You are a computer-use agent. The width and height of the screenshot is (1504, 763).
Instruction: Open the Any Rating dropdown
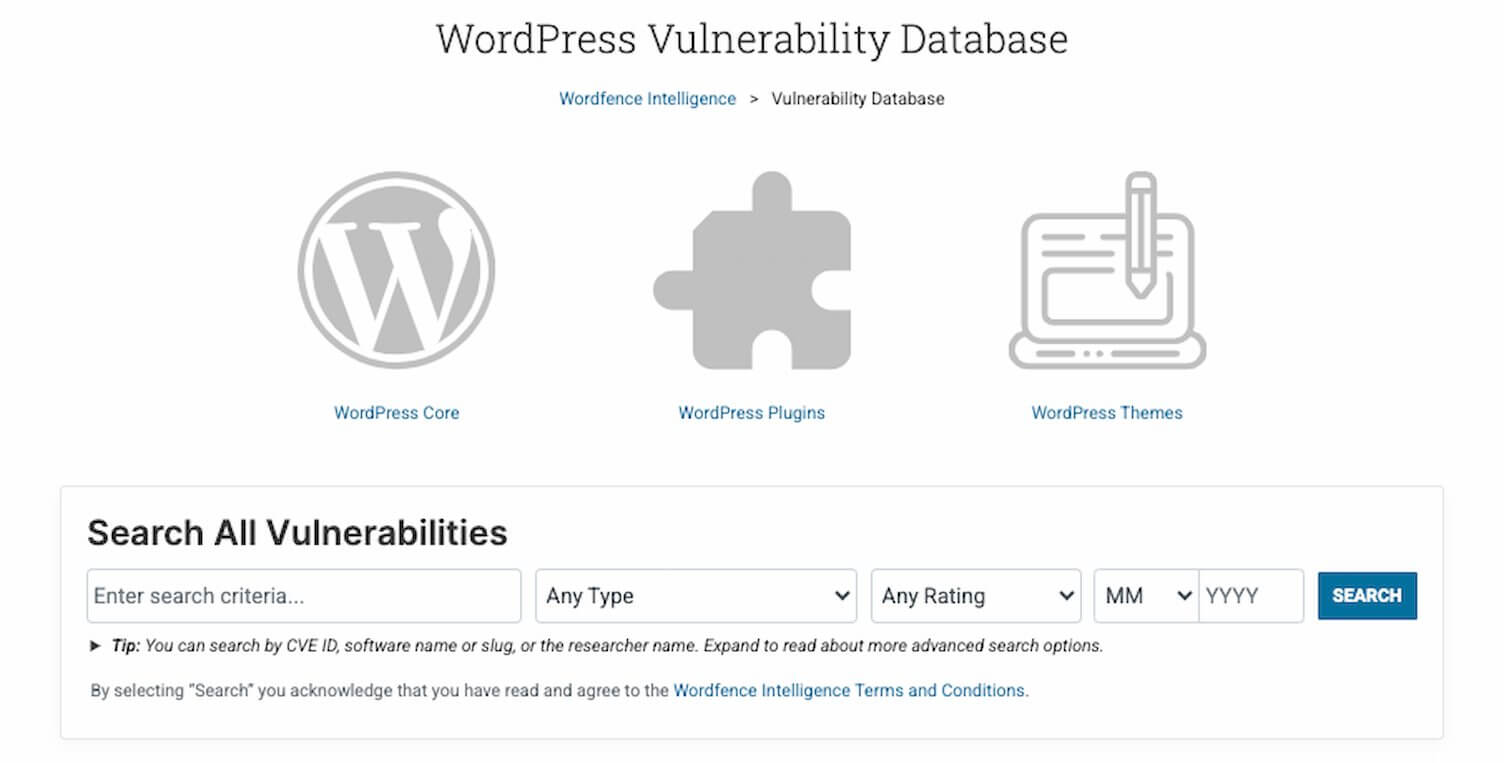976,596
